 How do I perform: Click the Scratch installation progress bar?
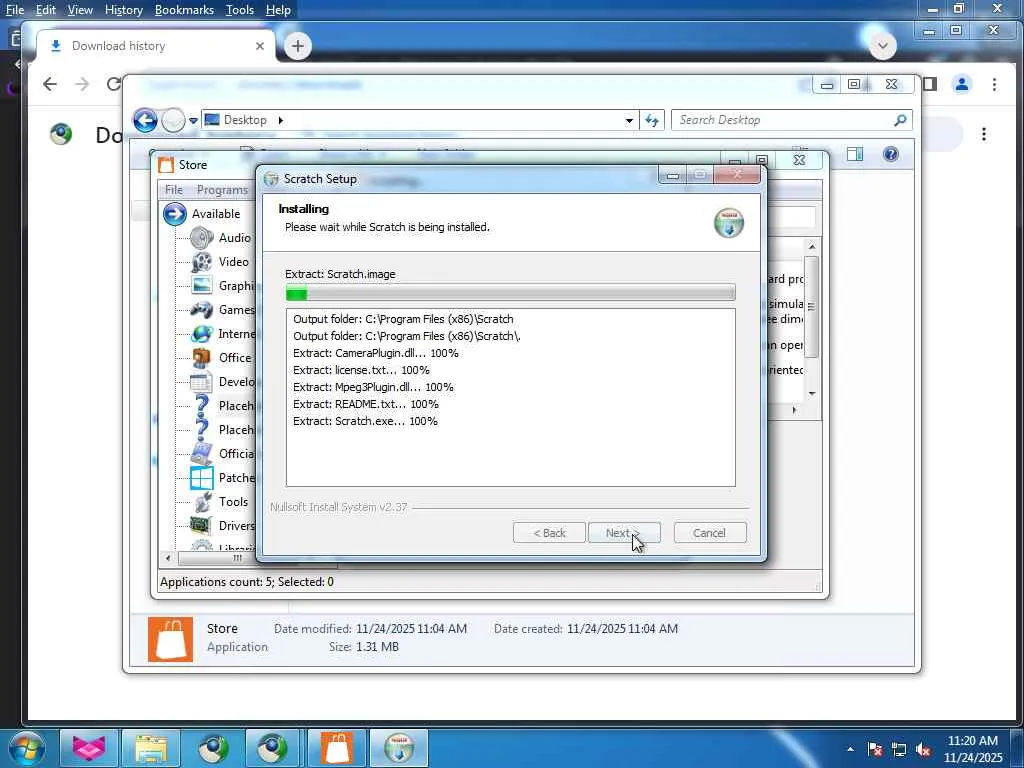pyautogui.click(x=511, y=293)
